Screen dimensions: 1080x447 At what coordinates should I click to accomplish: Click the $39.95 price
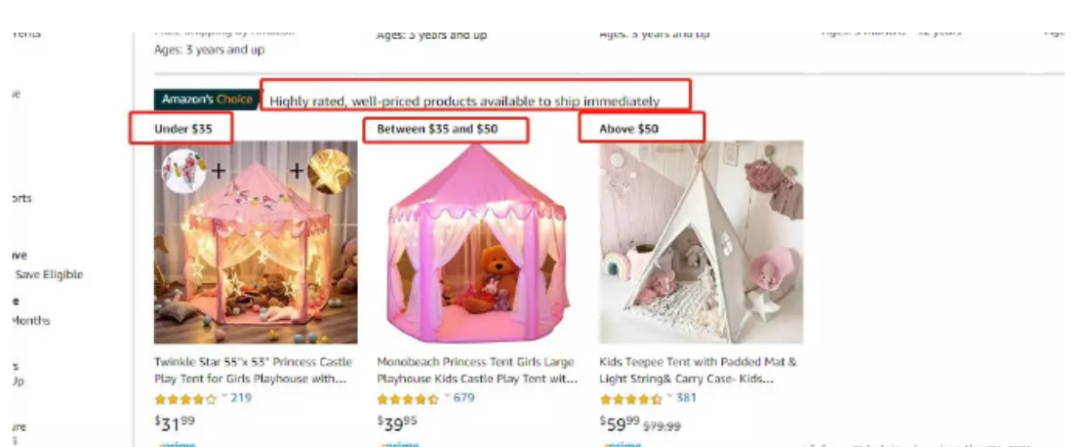[x=397, y=422]
